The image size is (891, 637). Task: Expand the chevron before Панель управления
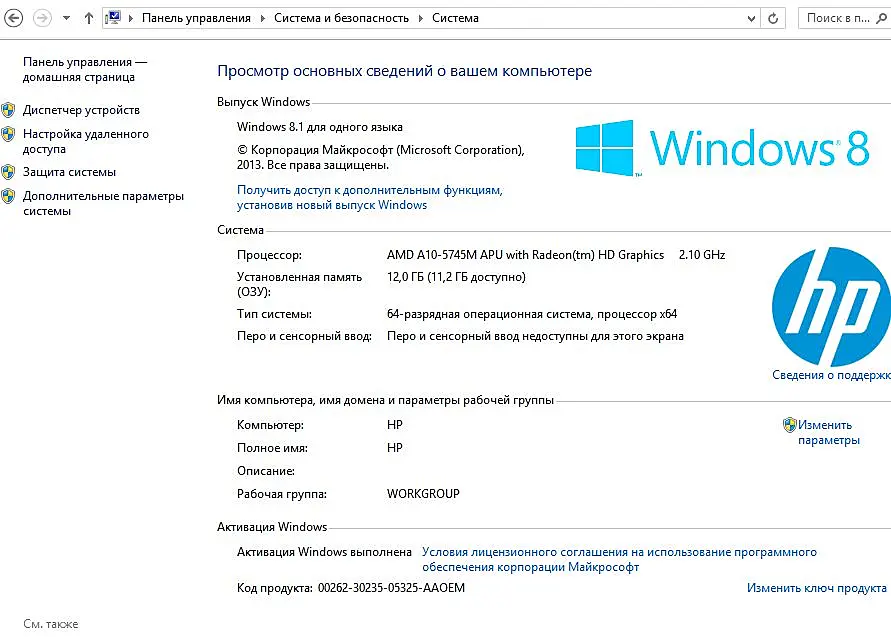click(x=130, y=18)
